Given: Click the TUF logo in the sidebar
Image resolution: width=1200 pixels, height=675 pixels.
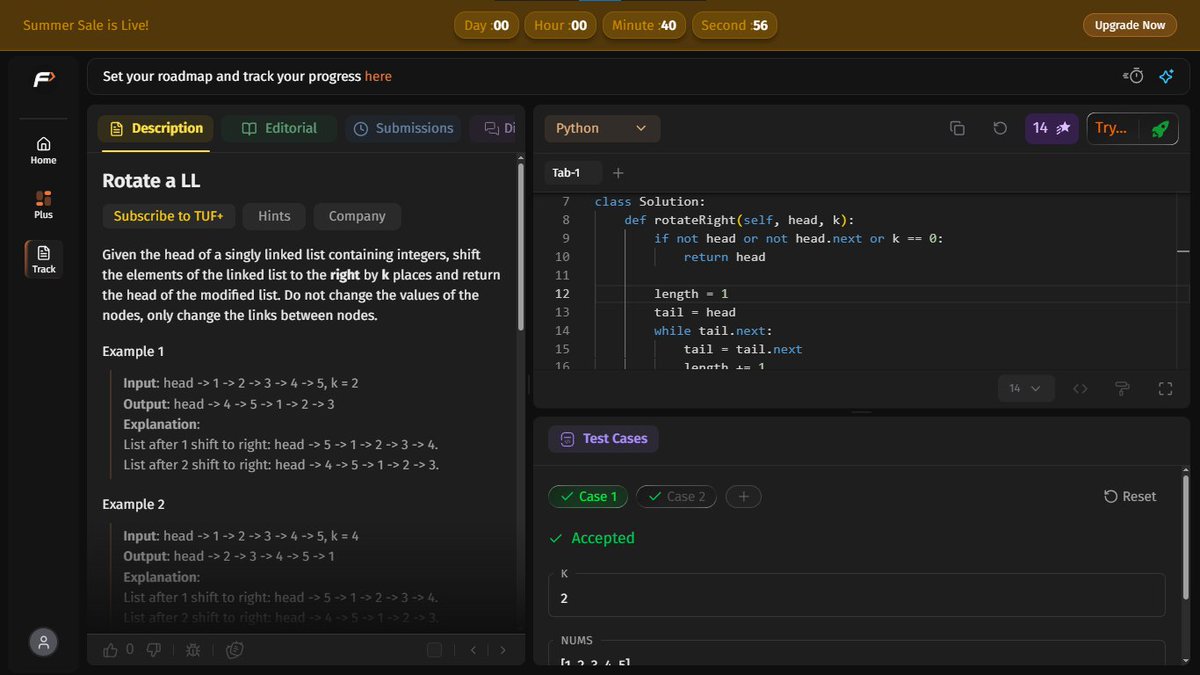Looking at the screenshot, I should click(x=43, y=79).
